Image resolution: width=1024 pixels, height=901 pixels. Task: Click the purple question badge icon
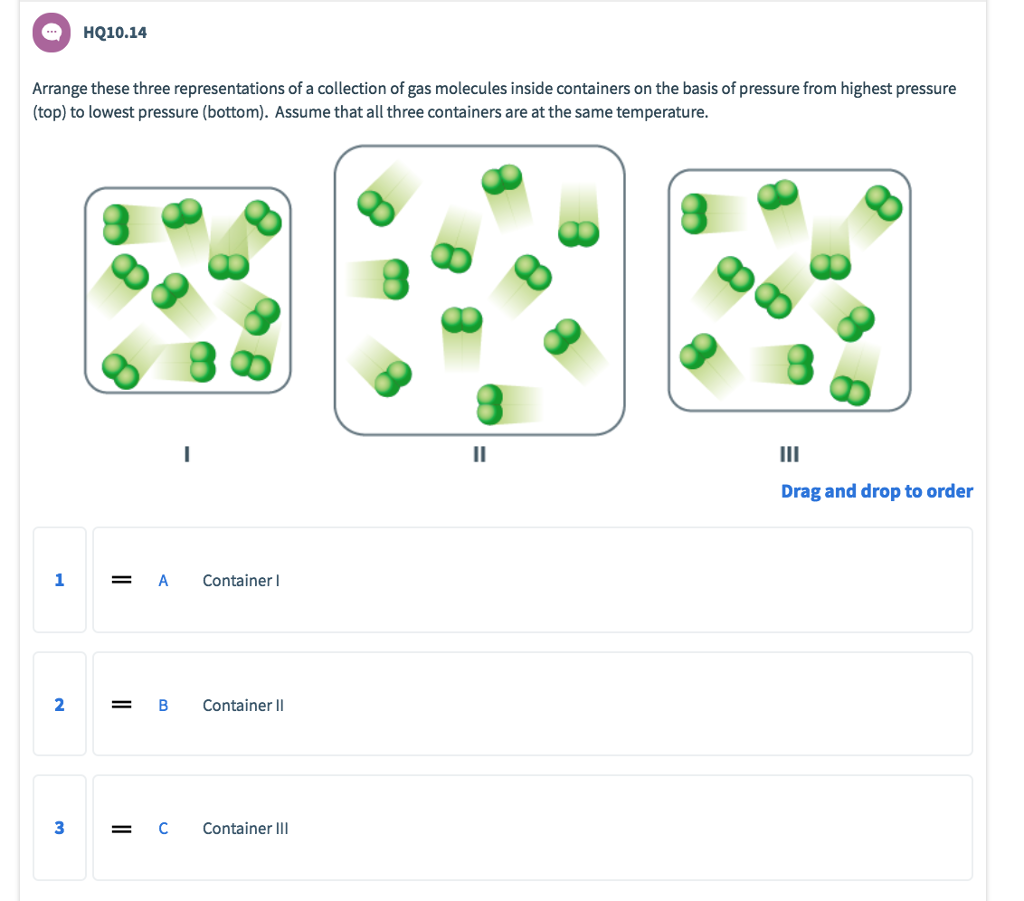click(x=51, y=32)
